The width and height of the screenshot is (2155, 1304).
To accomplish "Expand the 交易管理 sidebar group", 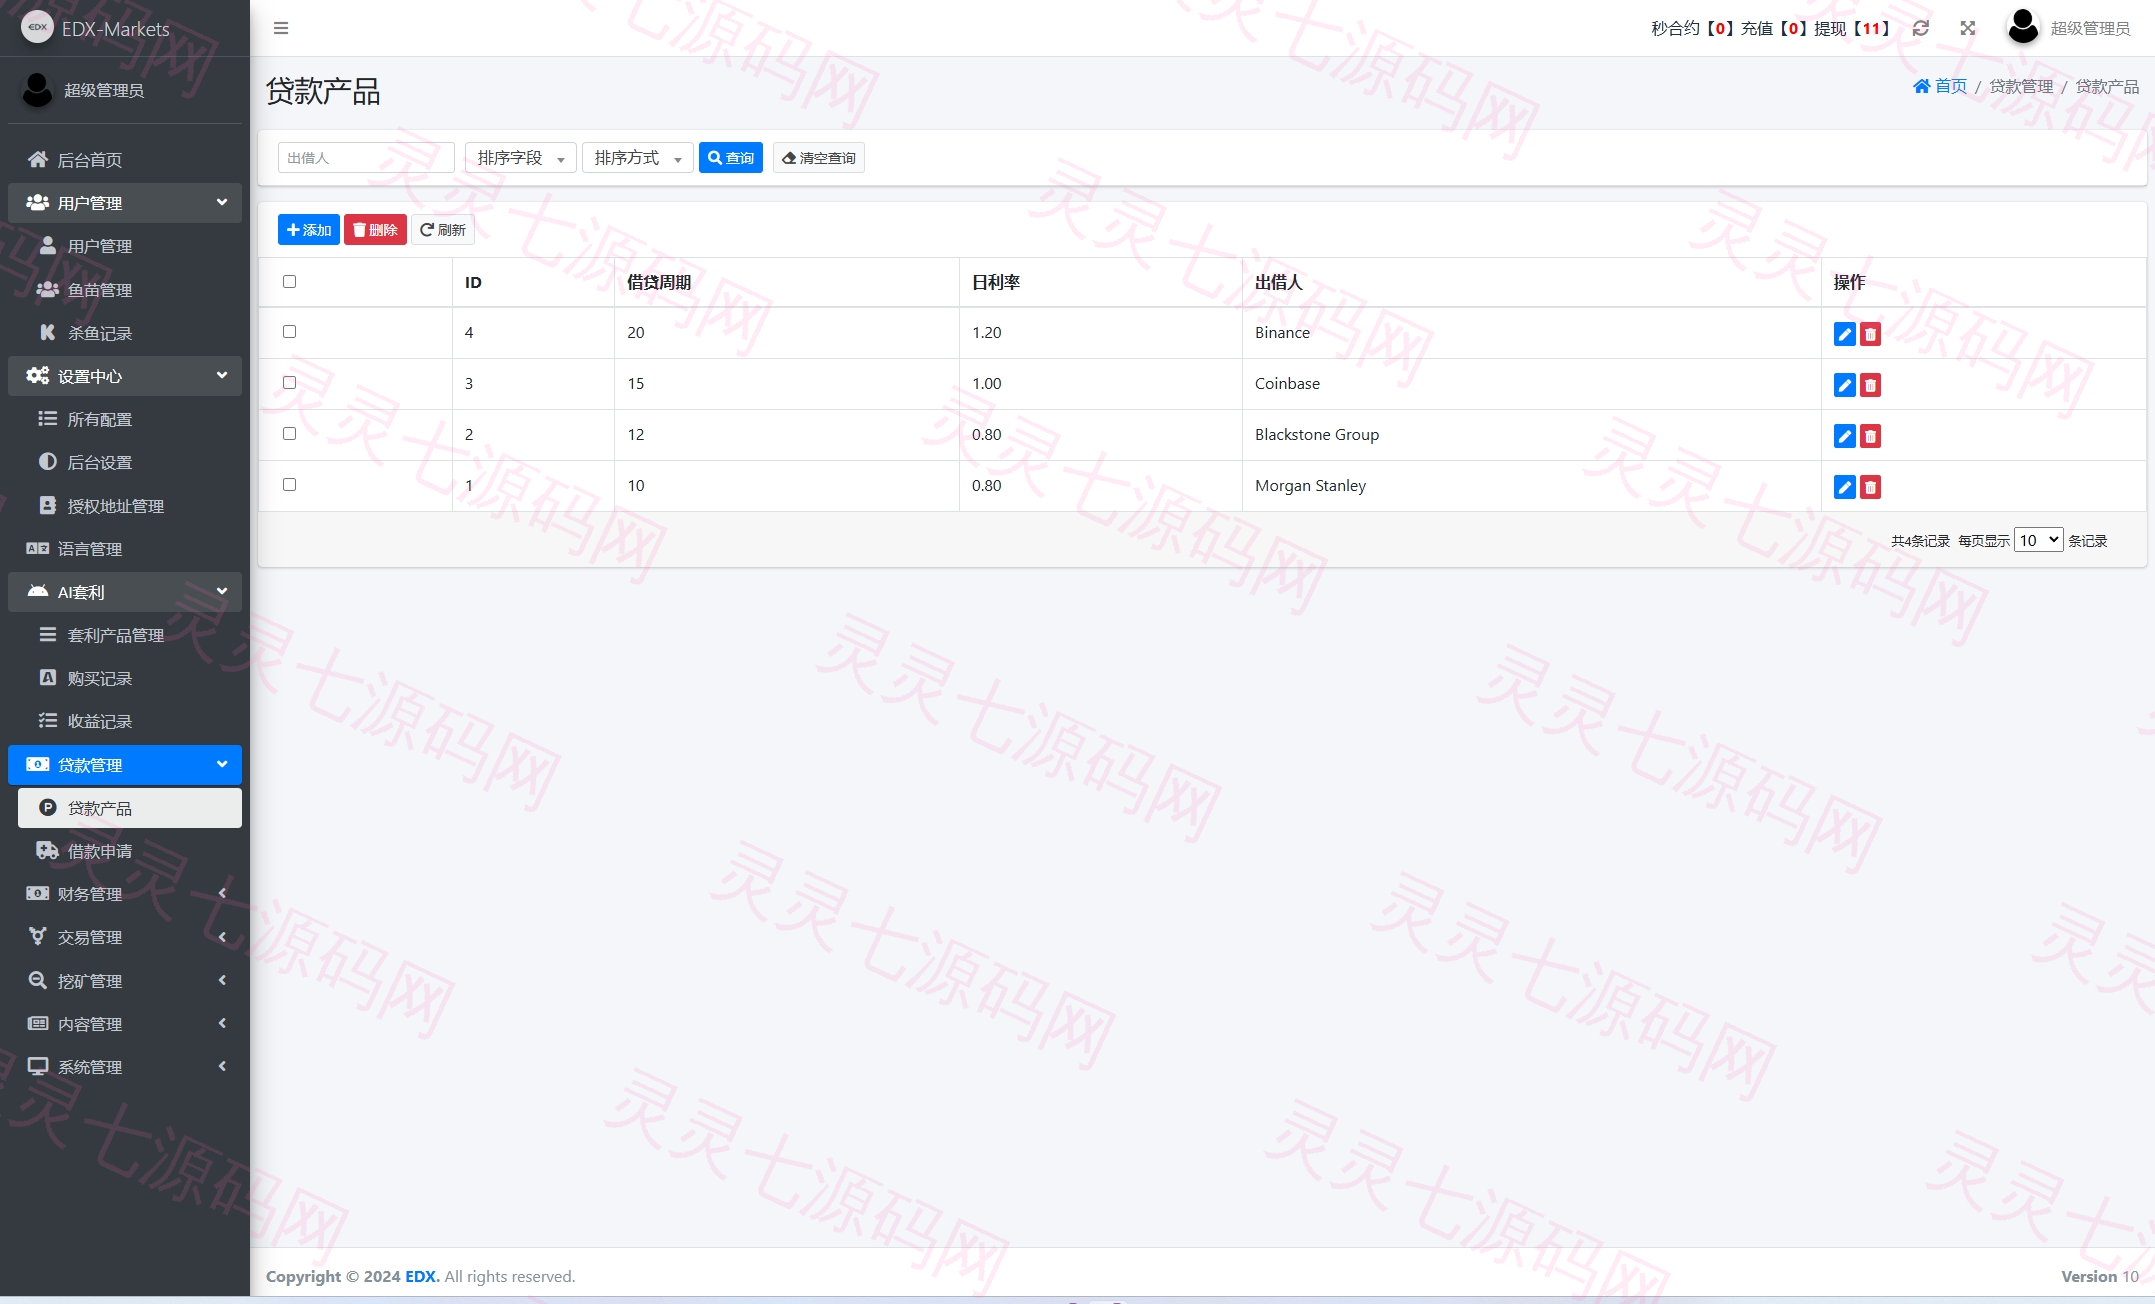I will (125, 937).
